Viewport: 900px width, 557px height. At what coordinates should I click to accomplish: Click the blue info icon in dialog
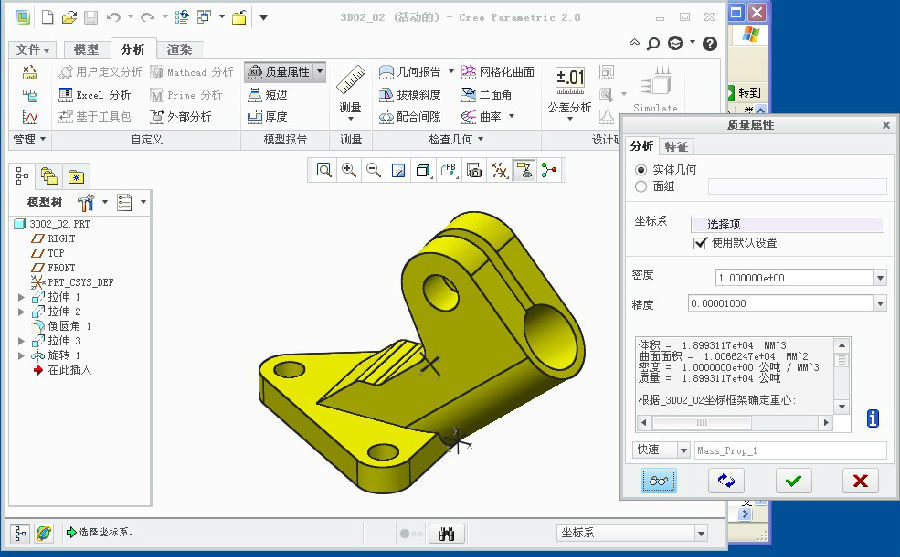pyautogui.click(x=873, y=419)
